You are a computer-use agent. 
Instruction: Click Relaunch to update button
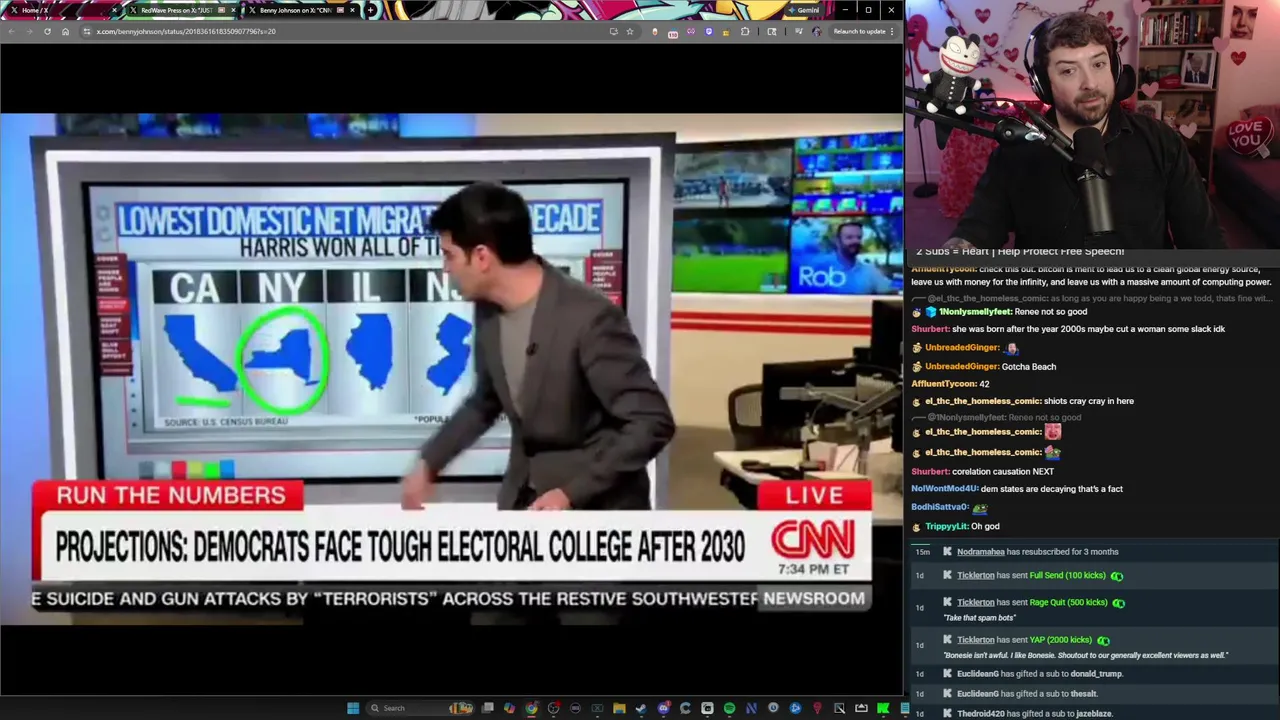coord(860,31)
